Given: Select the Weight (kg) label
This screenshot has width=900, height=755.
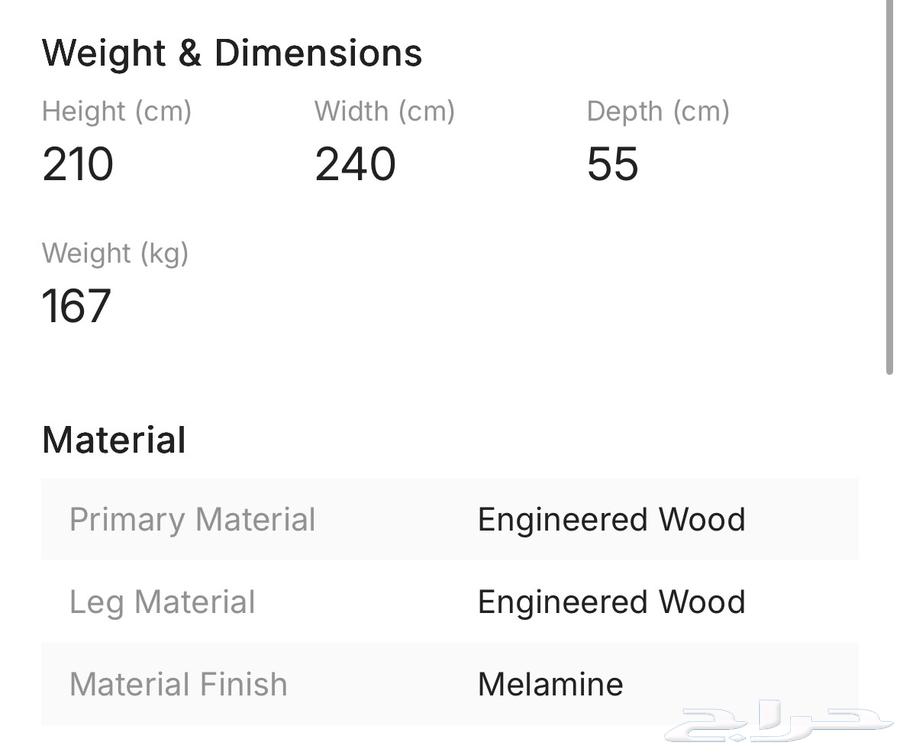Looking at the screenshot, I should (115, 253).
